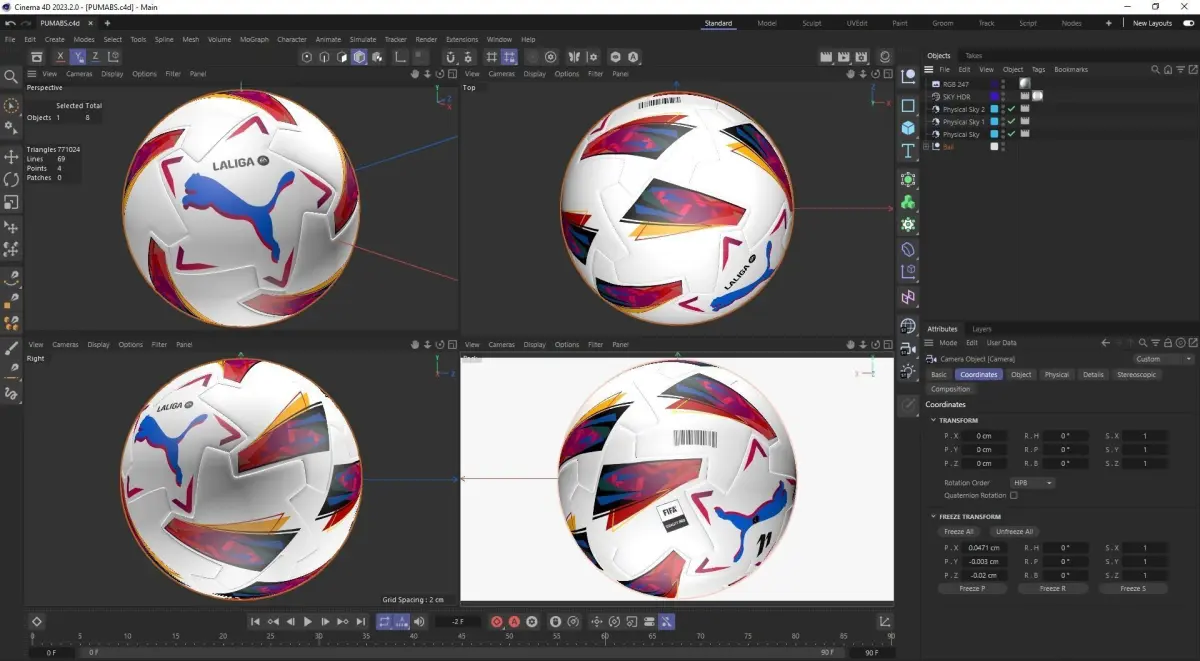1200x661 pixels.
Task: Click the Unfreeze All button
Action: [1014, 532]
